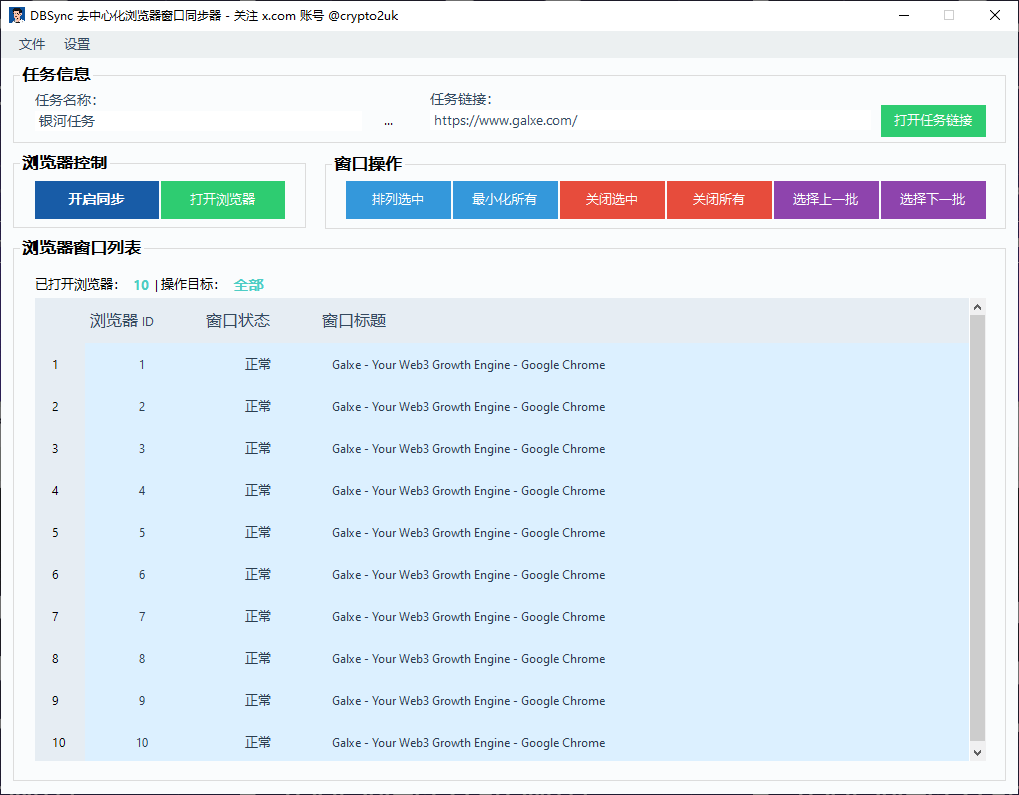Click the 浏览器 ID column header
The image size is (1019, 795).
pyautogui.click(x=122, y=320)
